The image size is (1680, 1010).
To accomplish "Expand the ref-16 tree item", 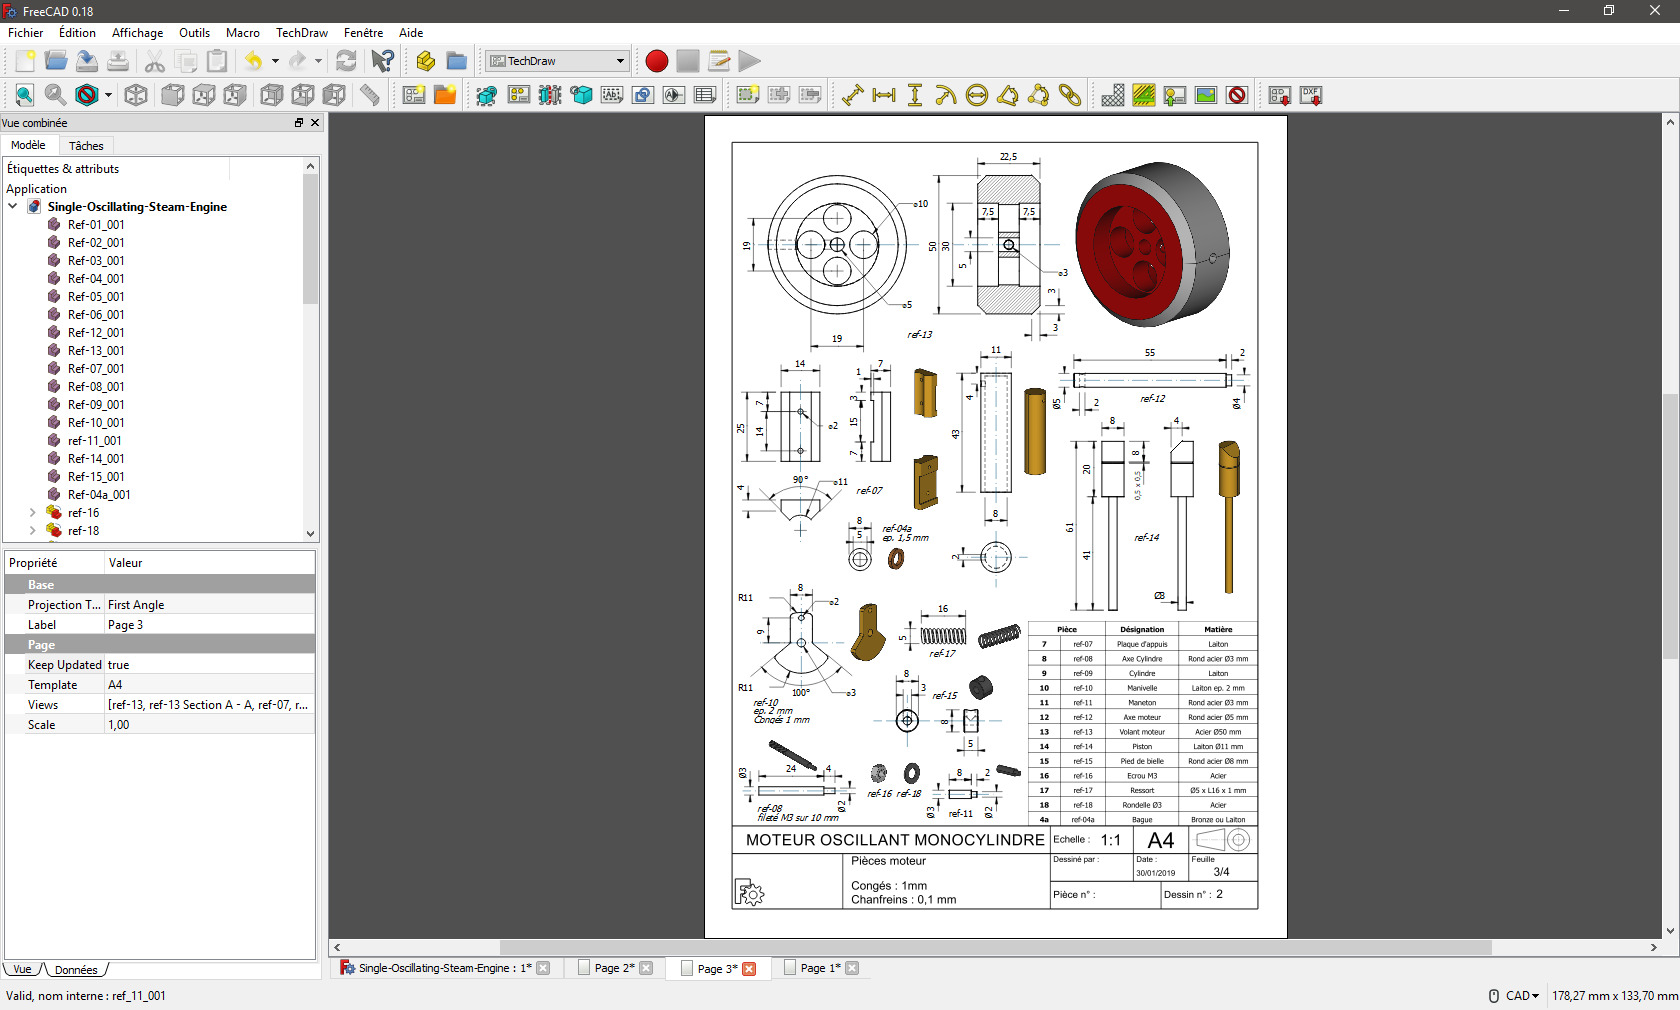I will (x=32, y=513).
